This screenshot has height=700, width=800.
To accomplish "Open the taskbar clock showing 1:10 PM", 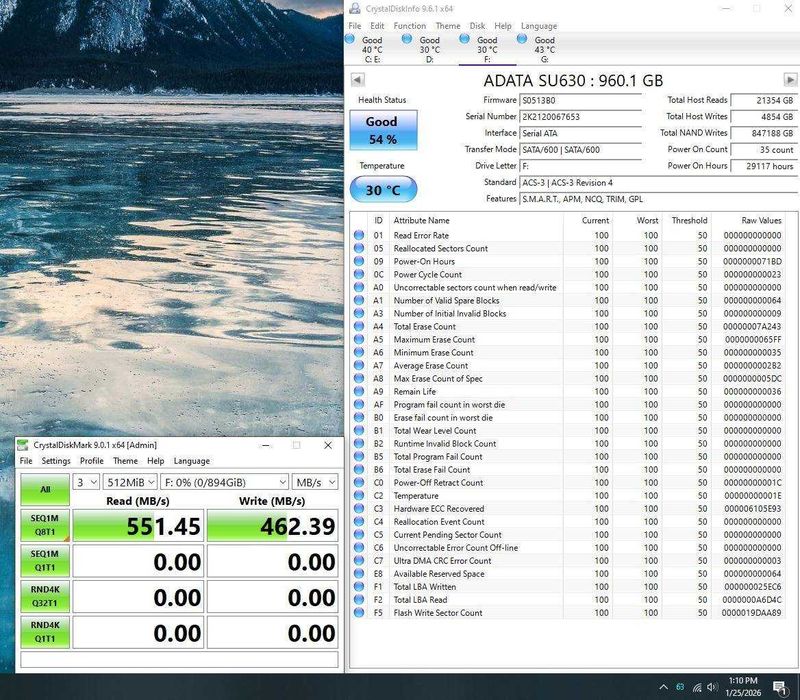I will (743, 687).
